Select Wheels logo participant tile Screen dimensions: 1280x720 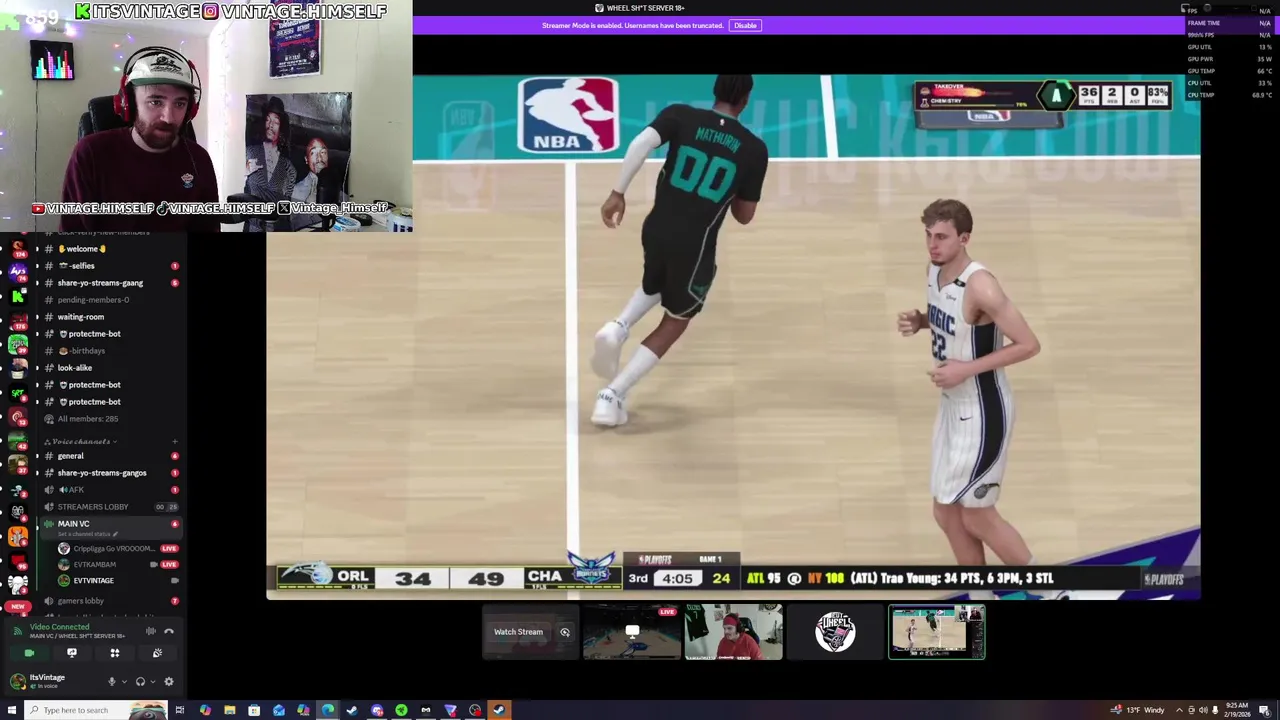(835, 632)
